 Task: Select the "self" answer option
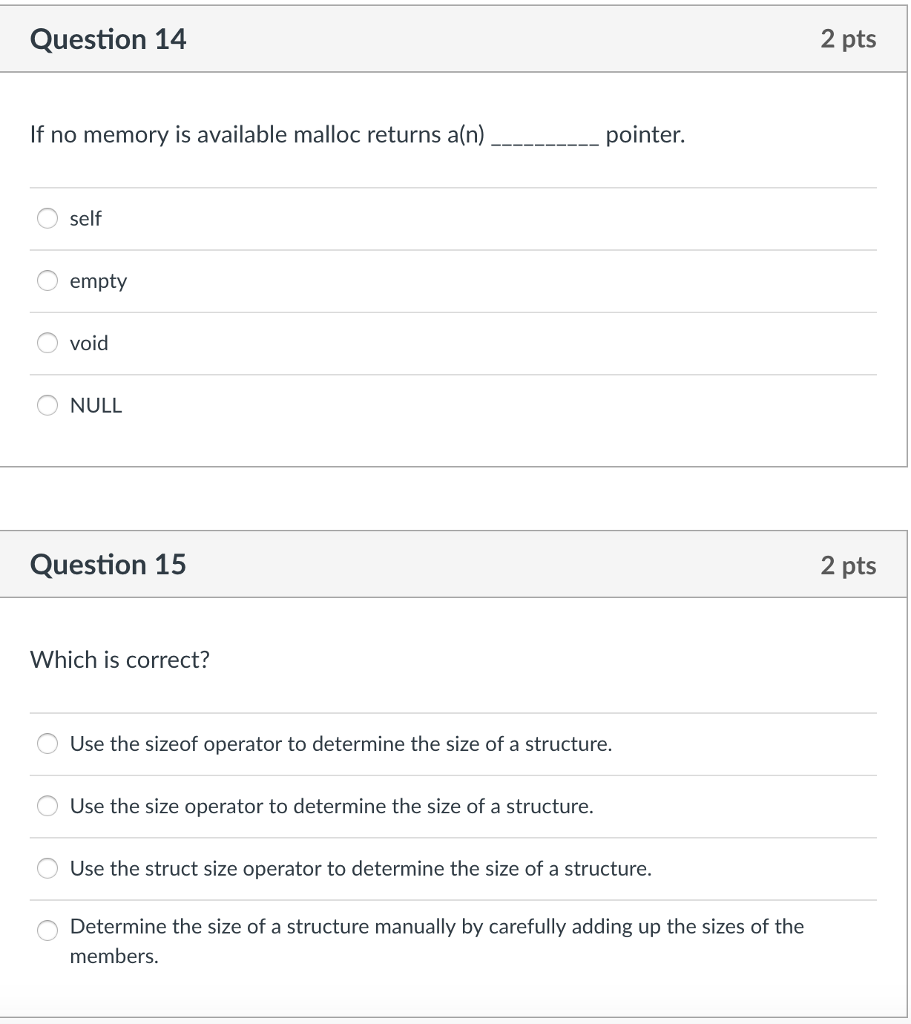tap(46, 218)
